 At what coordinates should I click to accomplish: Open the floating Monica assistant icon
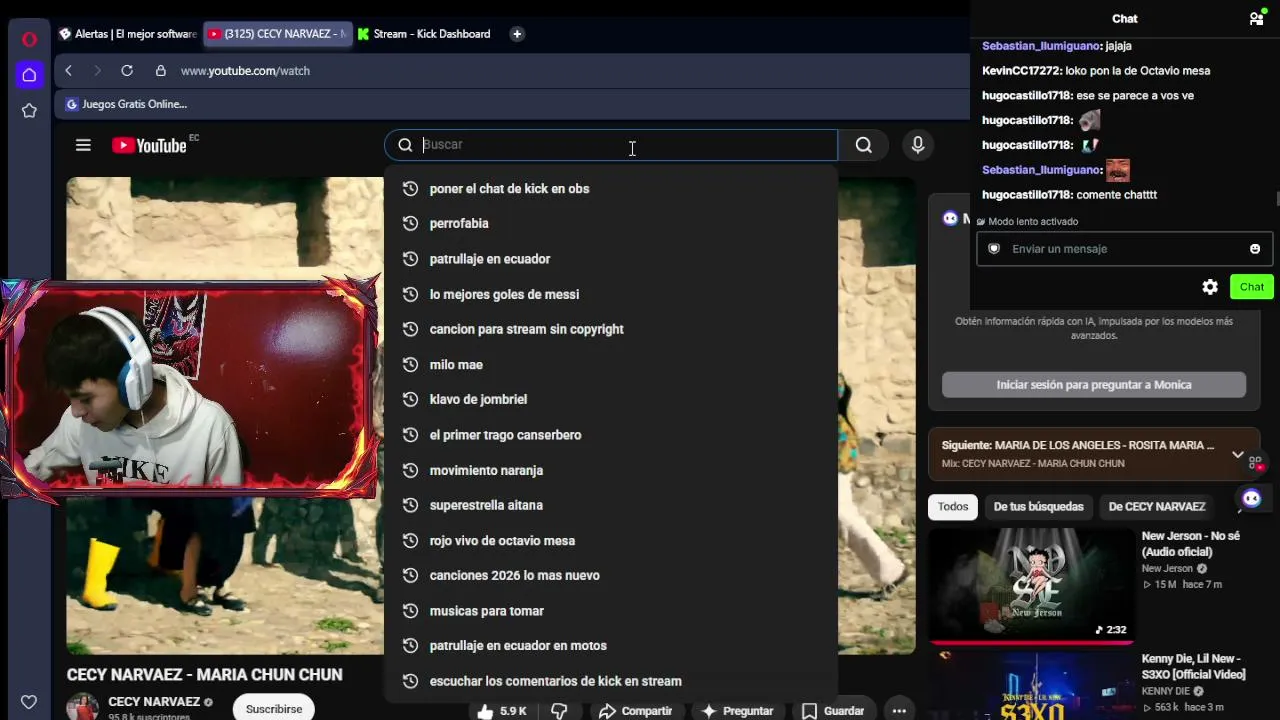[x=1251, y=498]
